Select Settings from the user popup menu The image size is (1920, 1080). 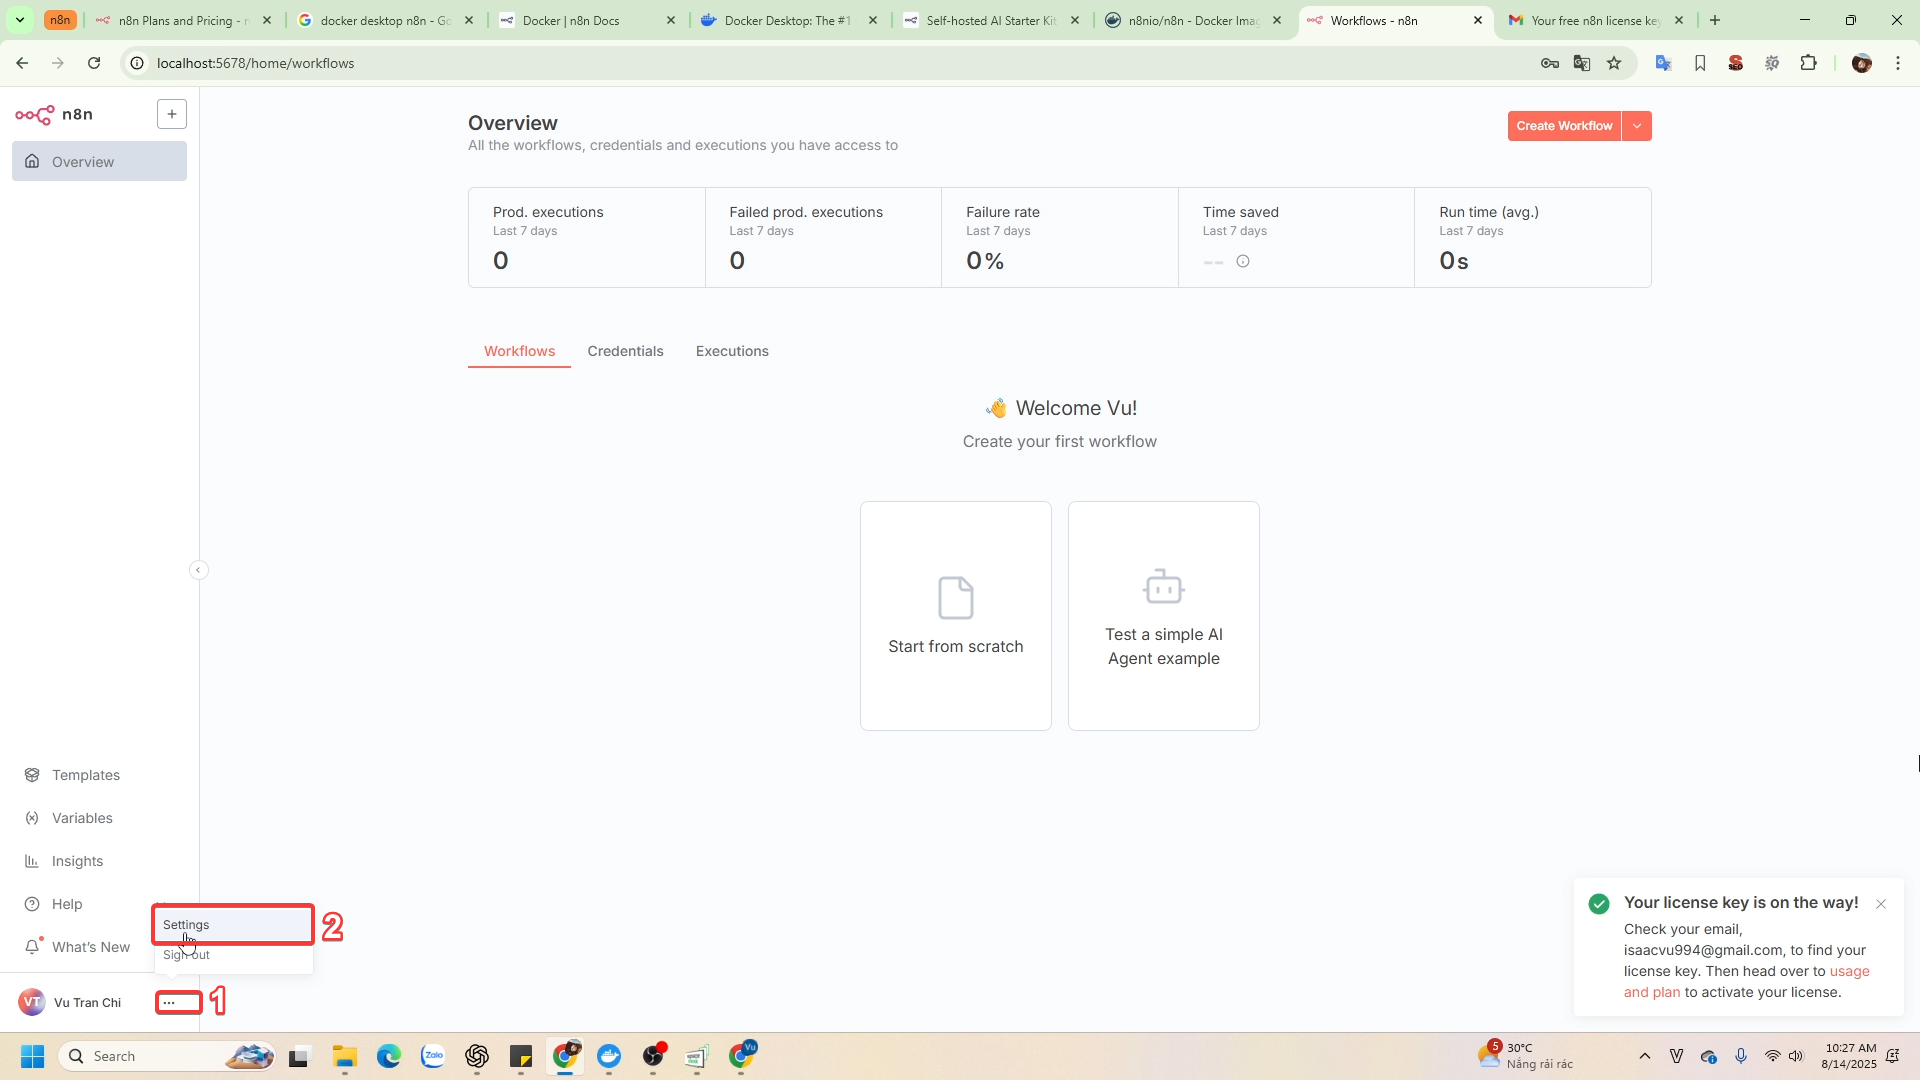(x=233, y=925)
